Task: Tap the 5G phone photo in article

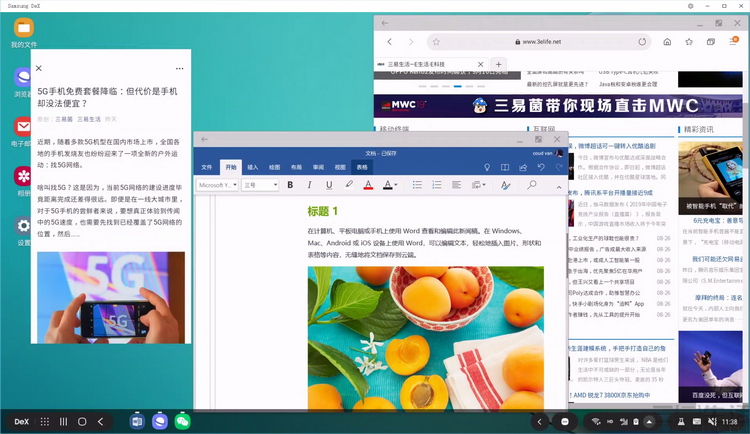Action: click(x=111, y=298)
